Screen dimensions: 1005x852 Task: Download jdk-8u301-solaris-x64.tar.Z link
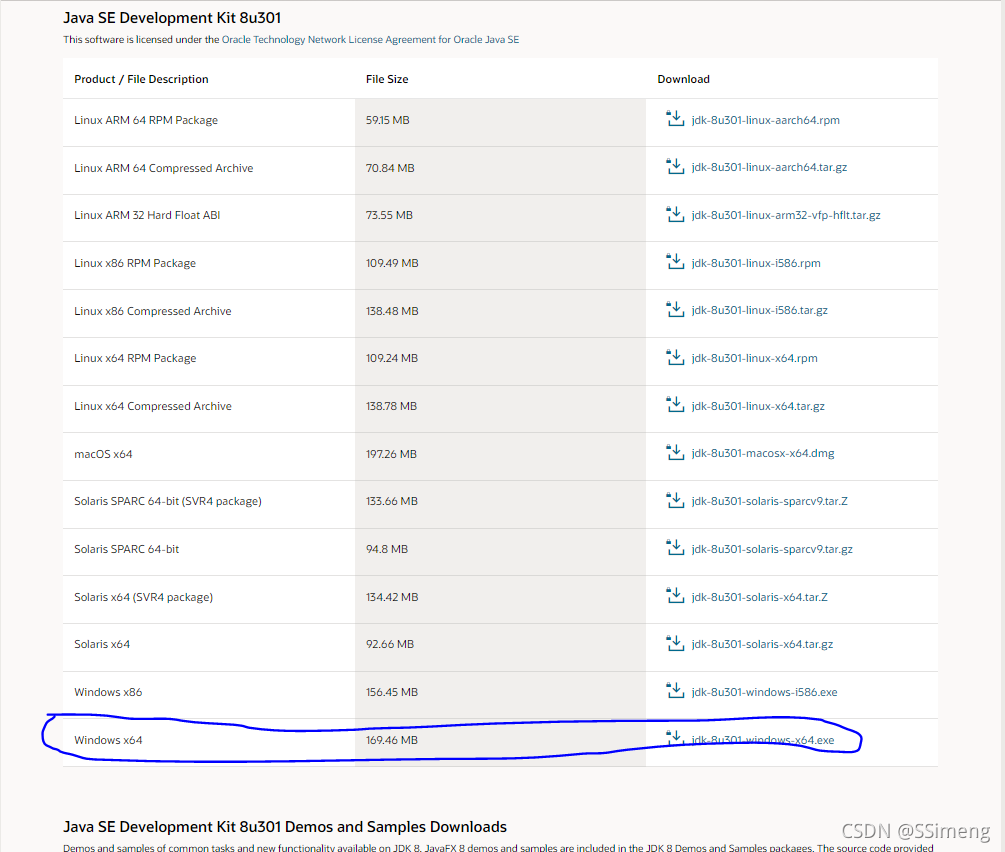click(760, 597)
